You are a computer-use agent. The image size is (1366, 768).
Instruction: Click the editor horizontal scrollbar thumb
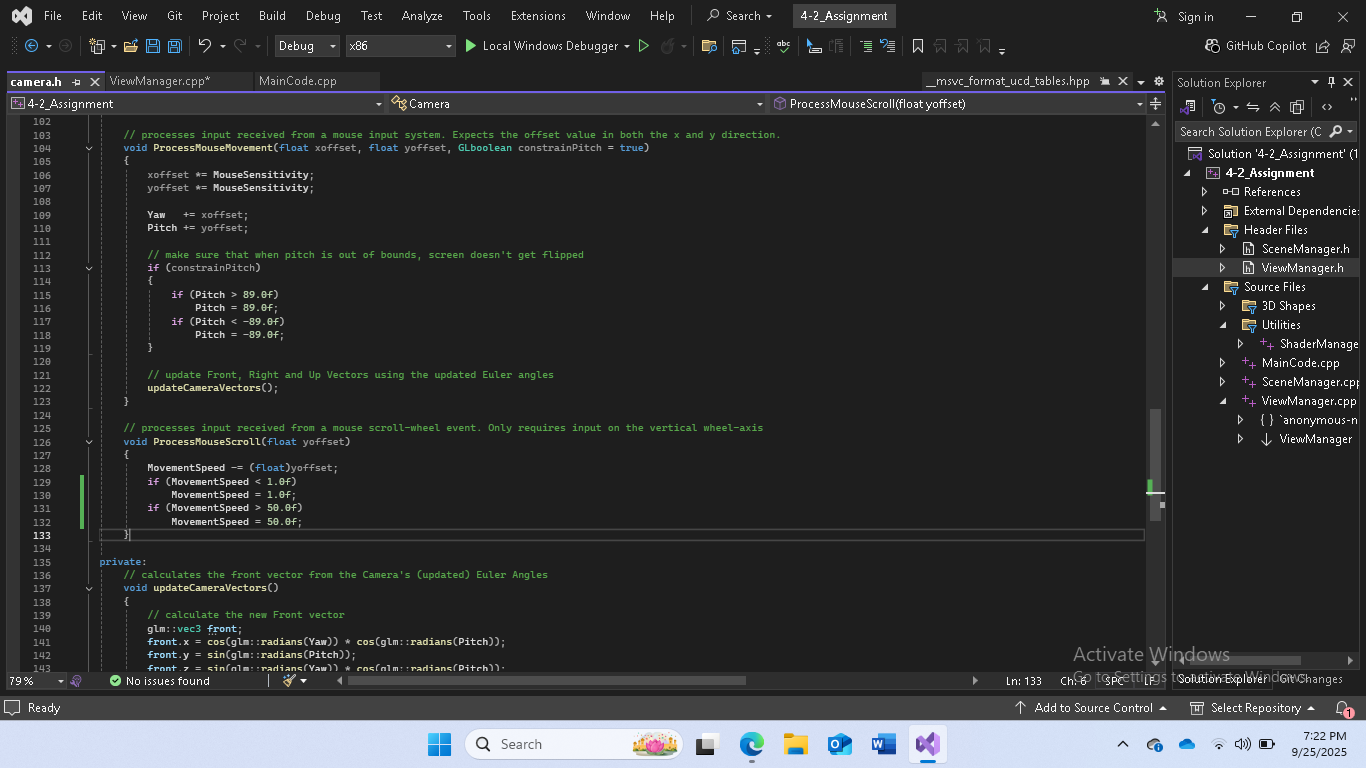pyautogui.click(x=547, y=681)
